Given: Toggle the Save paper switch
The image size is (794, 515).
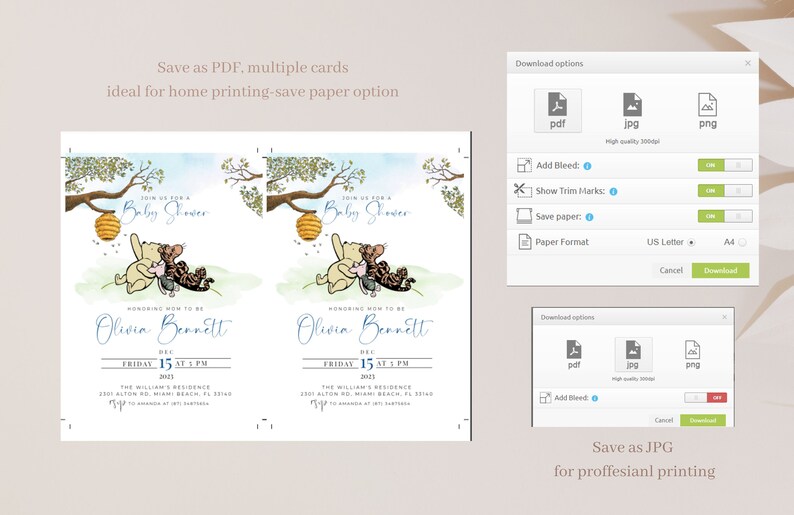Looking at the screenshot, I should [725, 216].
